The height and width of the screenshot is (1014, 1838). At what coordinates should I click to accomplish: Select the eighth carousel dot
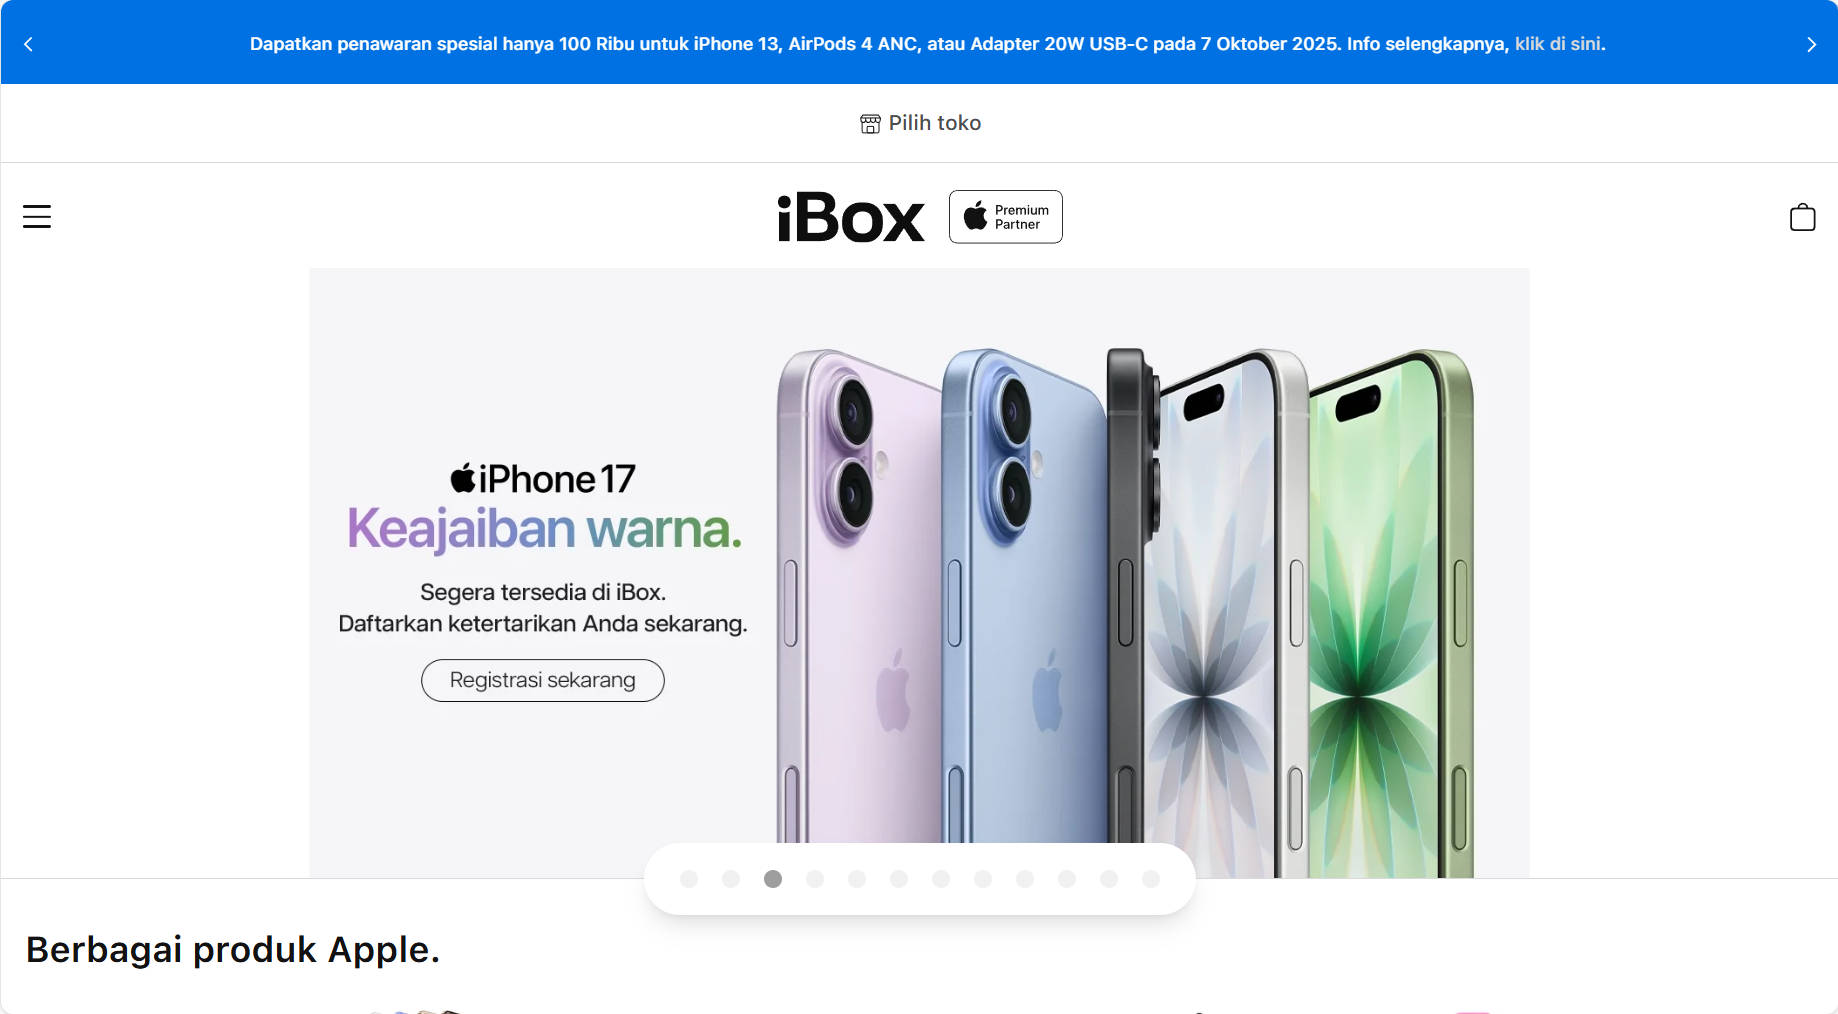pyautogui.click(x=983, y=879)
